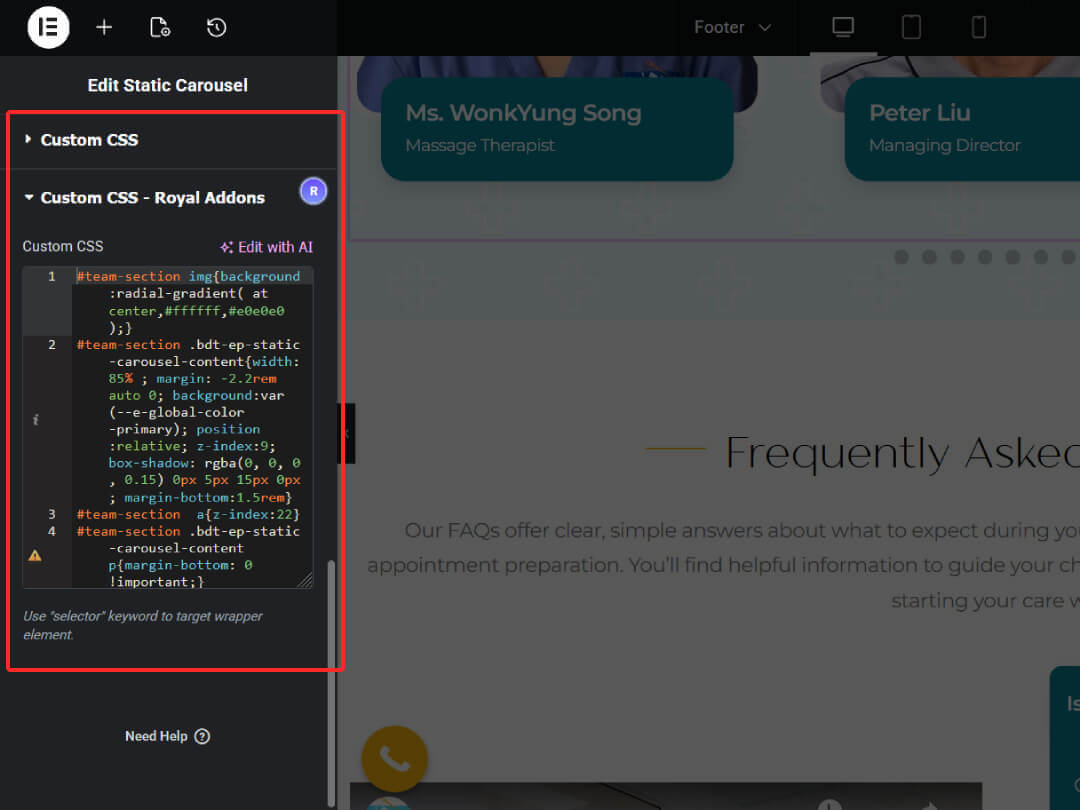This screenshot has height=810, width=1080.
Task: Open Page Settings document icon
Action: tap(160, 27)
